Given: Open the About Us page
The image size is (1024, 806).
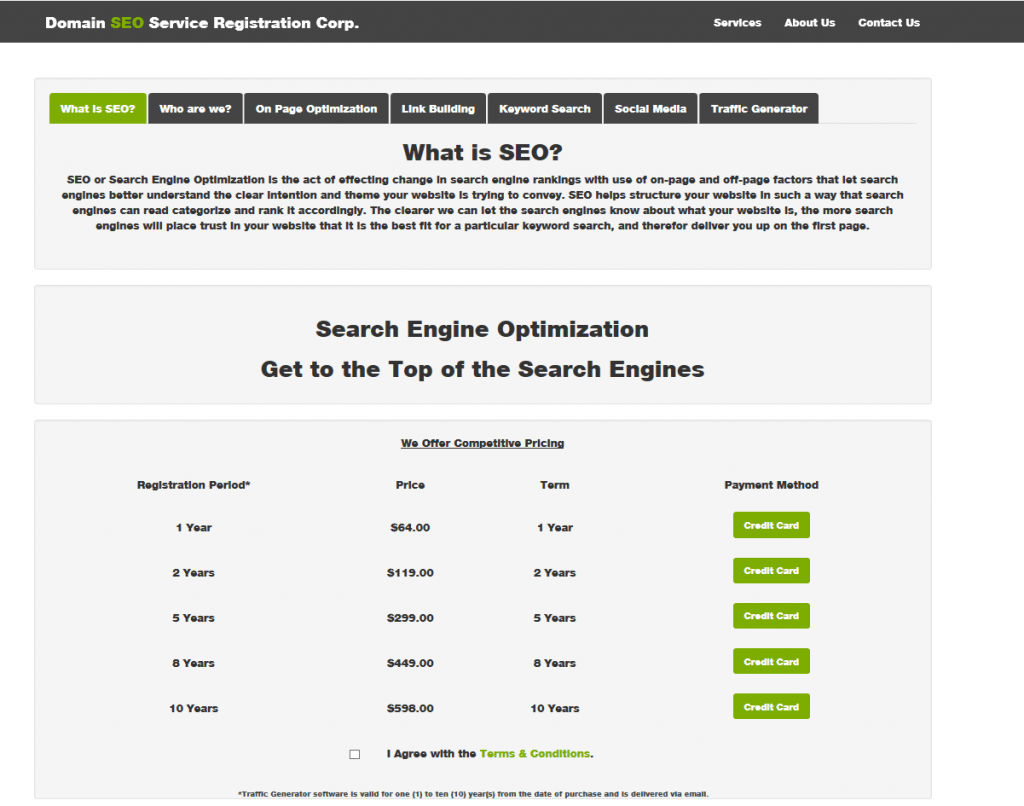Looking at the screenshot, I should 809,23.
